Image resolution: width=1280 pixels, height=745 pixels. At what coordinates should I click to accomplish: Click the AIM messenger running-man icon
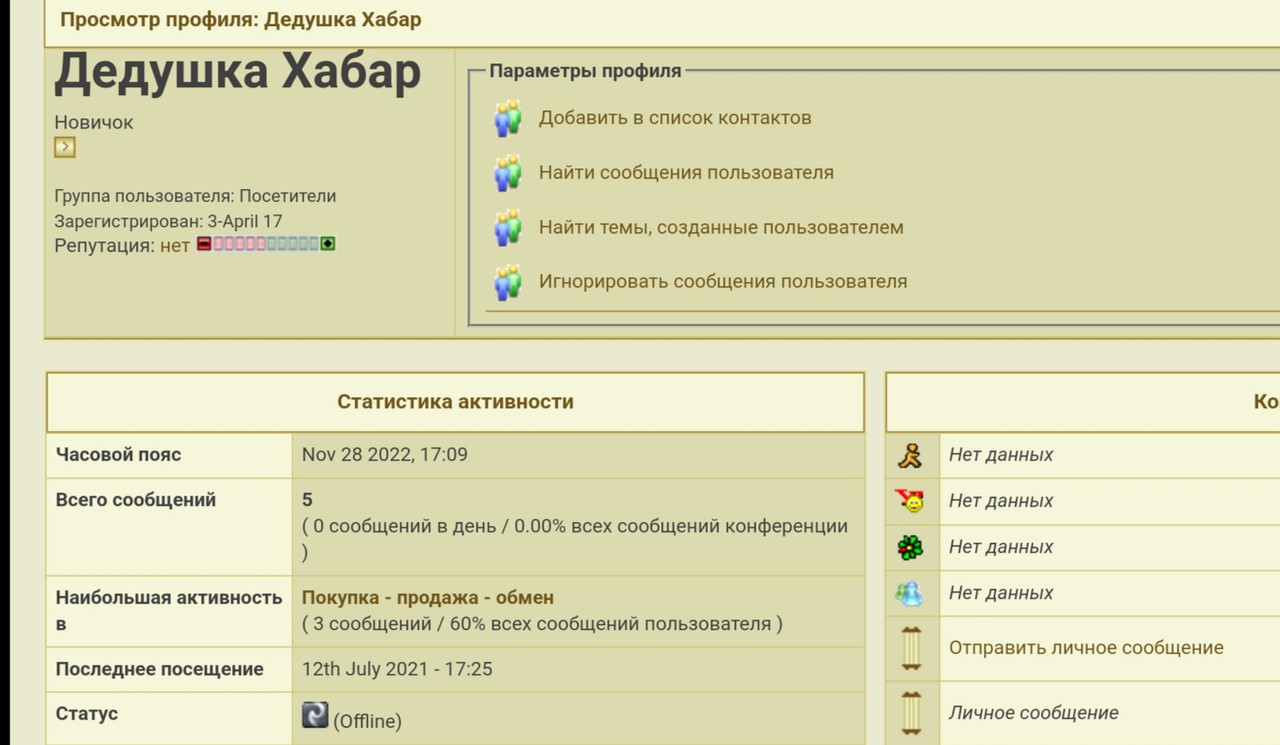click(x=911, y=454)
